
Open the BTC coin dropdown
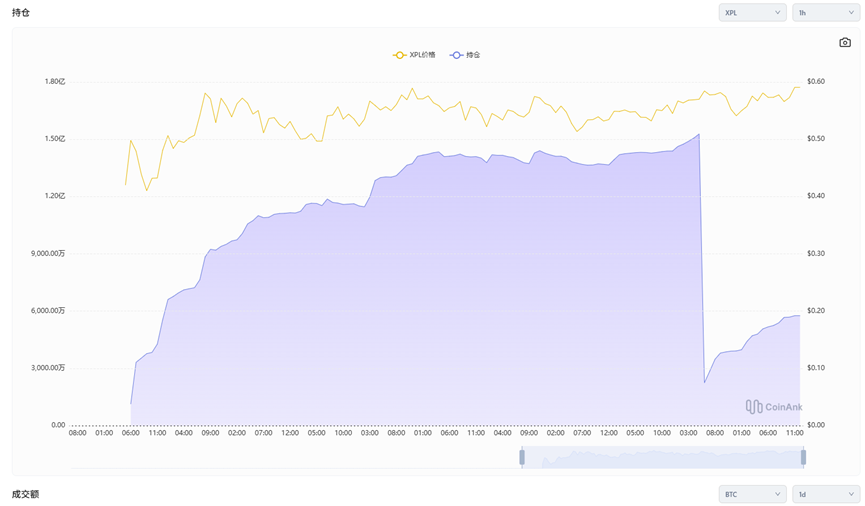click(751, 494)
